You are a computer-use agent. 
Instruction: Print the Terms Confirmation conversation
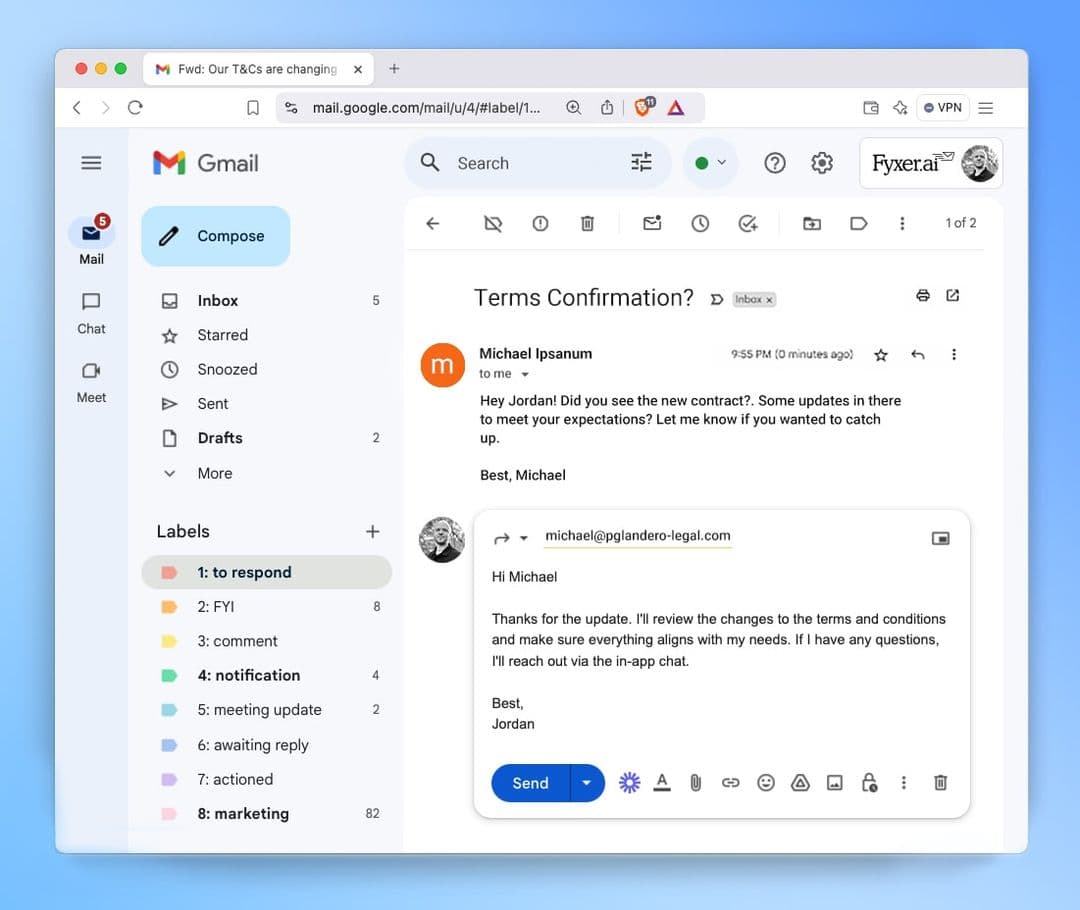[x=922, y=295]
